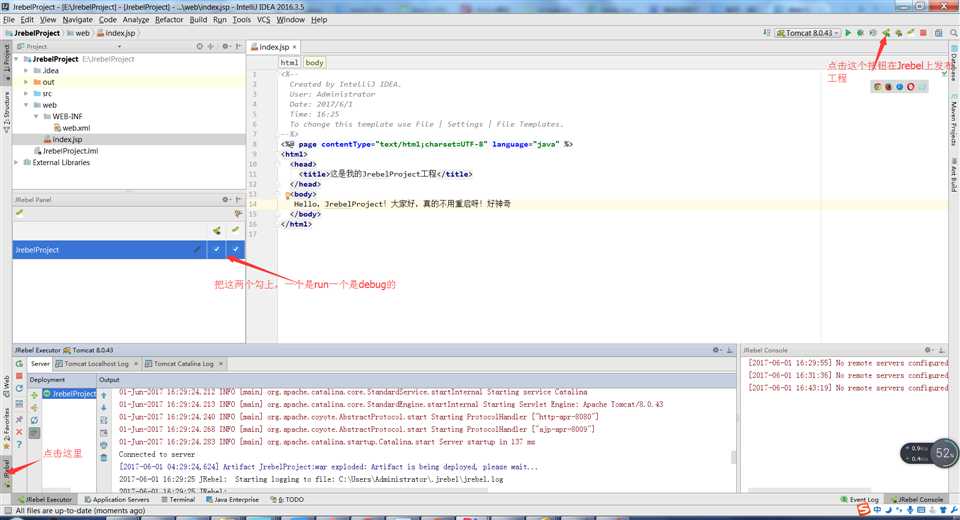Image resolution: width=960 pixels, height=520 pixels.
Task: Open the Build menu
Action: [x=198, y=20]
